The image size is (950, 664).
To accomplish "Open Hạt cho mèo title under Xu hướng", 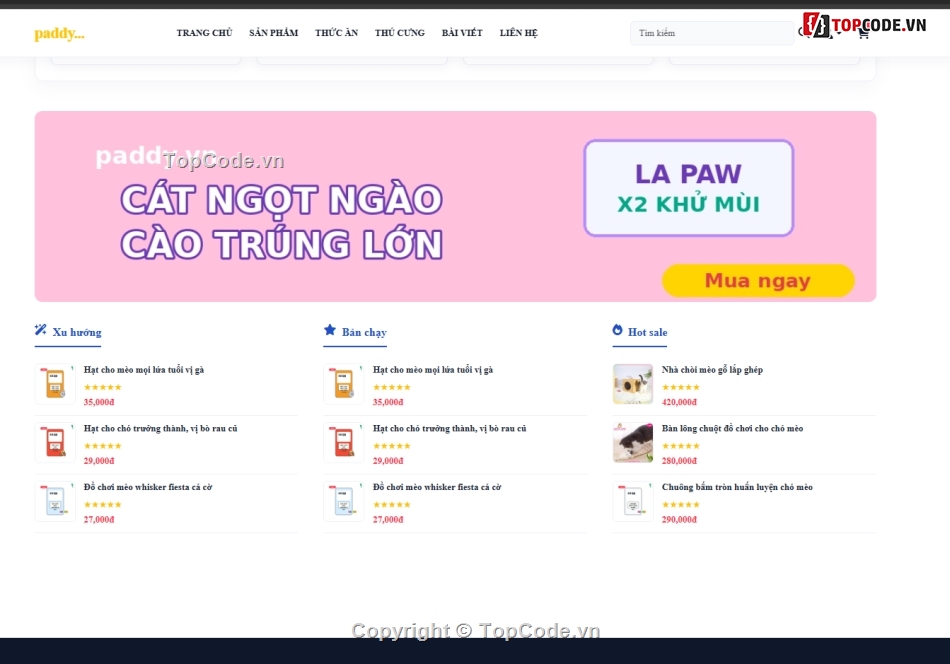I will [x=144, y=370].
